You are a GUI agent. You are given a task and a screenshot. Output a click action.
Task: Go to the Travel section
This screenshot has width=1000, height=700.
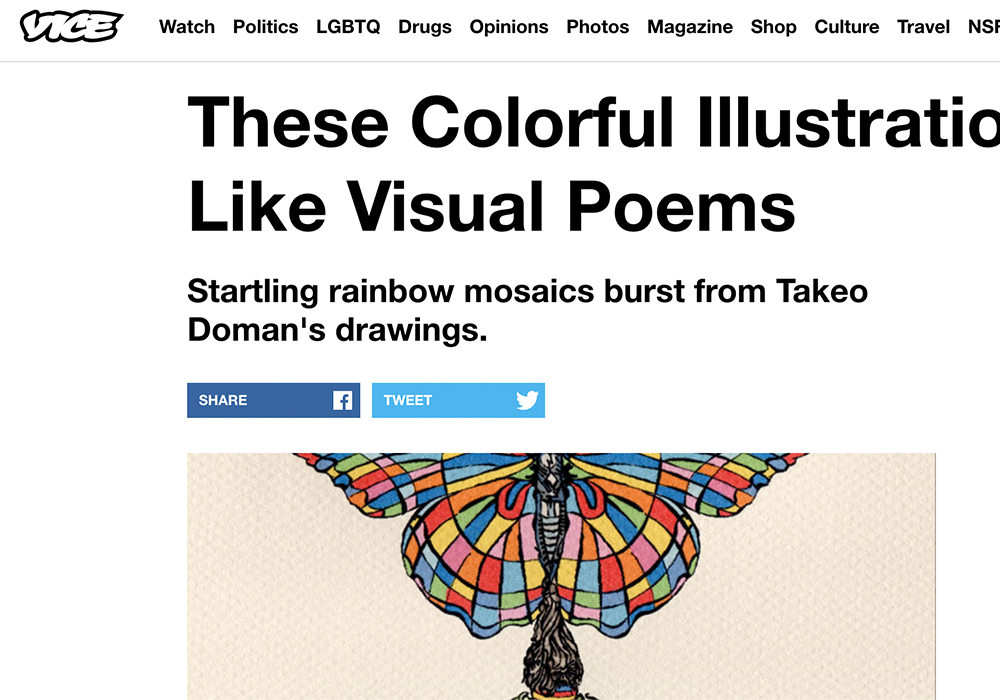coord(923,27)
